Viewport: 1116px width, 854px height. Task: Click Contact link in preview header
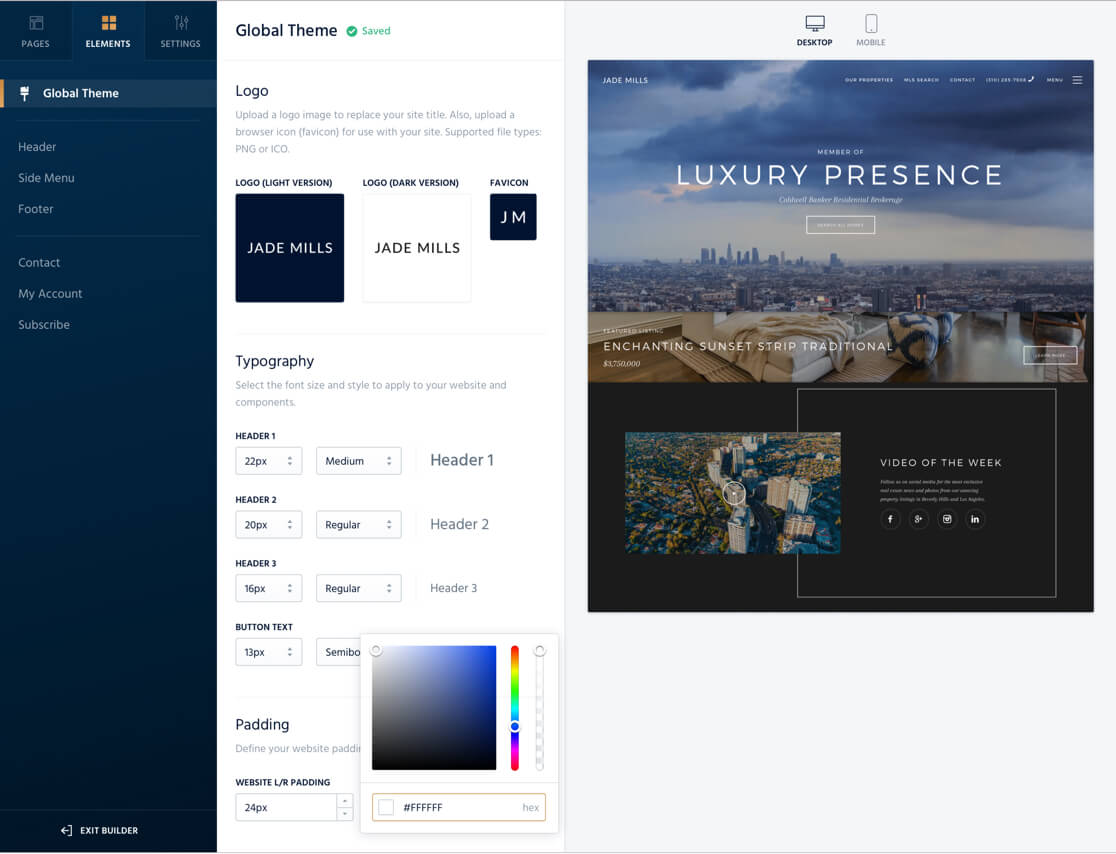[x=962, y=80]
